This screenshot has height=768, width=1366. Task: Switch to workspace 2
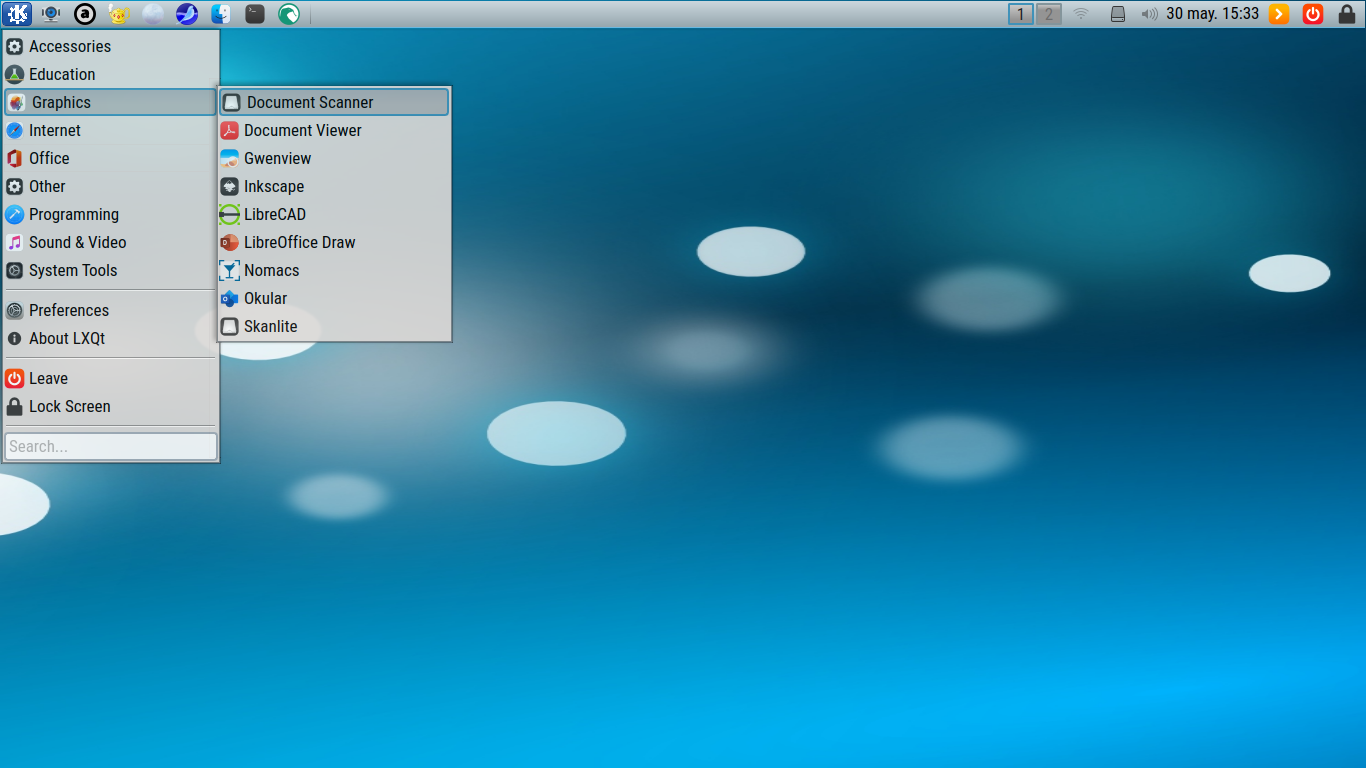click(x=1049, y=14)
